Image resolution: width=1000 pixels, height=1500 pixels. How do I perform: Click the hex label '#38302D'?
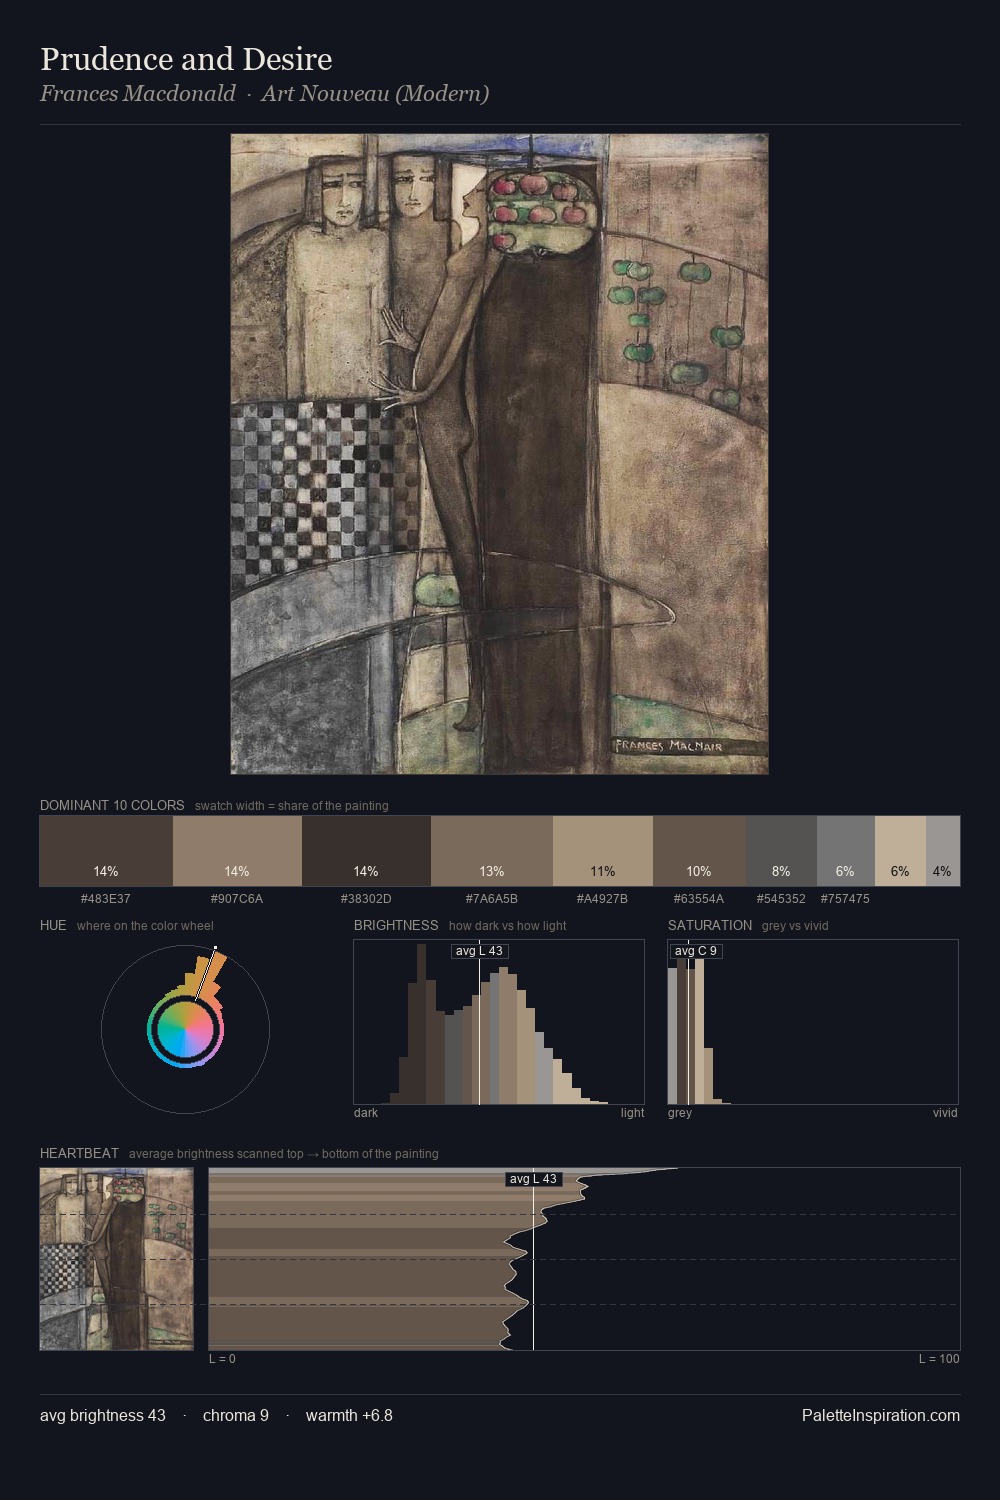(x=366, y=898)
